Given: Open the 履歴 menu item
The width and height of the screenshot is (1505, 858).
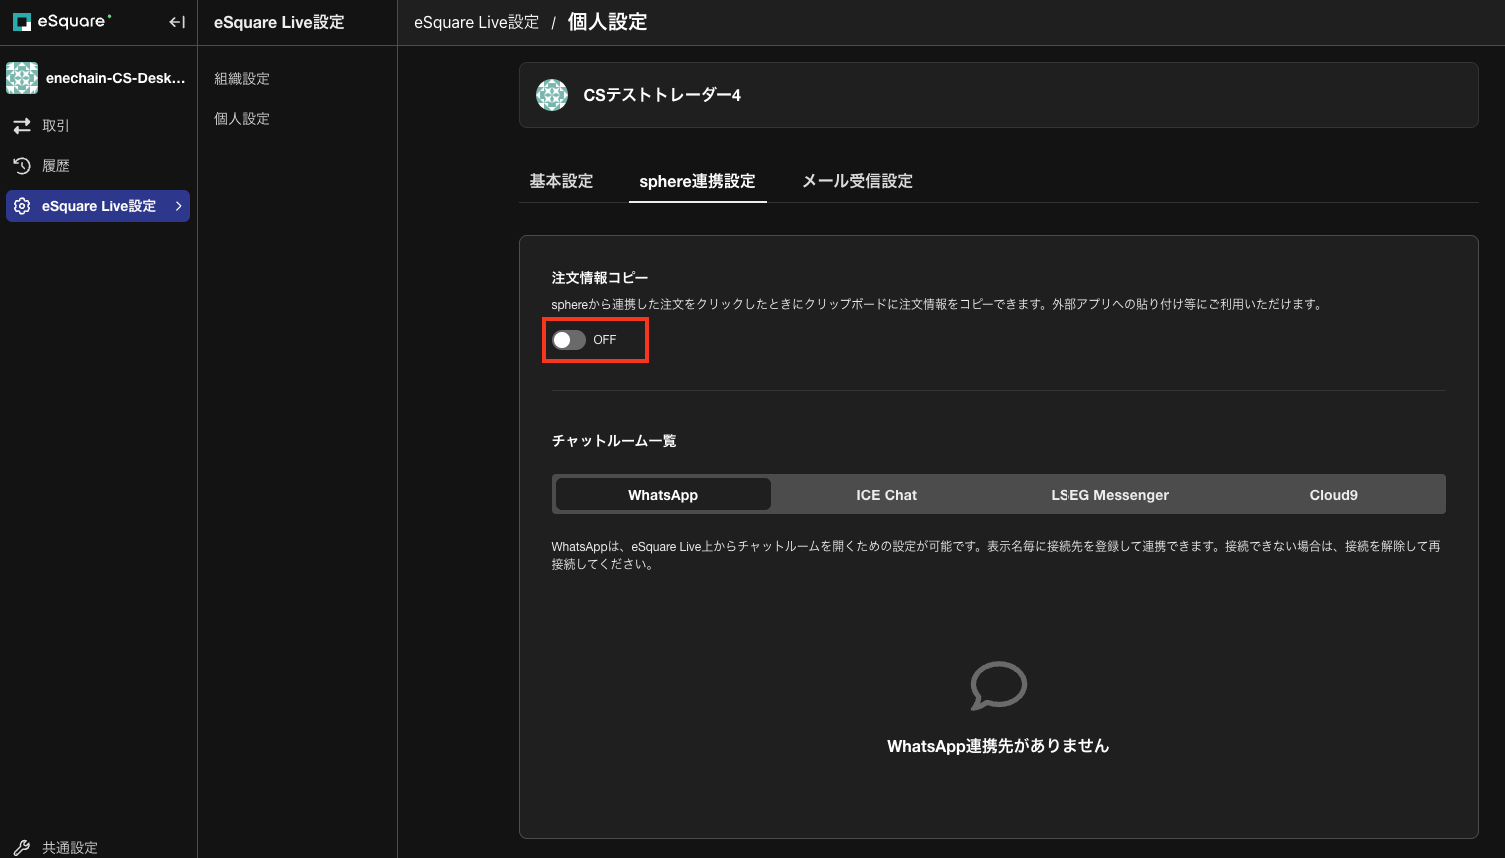Looking at the screenshot, I should [98, 166].
